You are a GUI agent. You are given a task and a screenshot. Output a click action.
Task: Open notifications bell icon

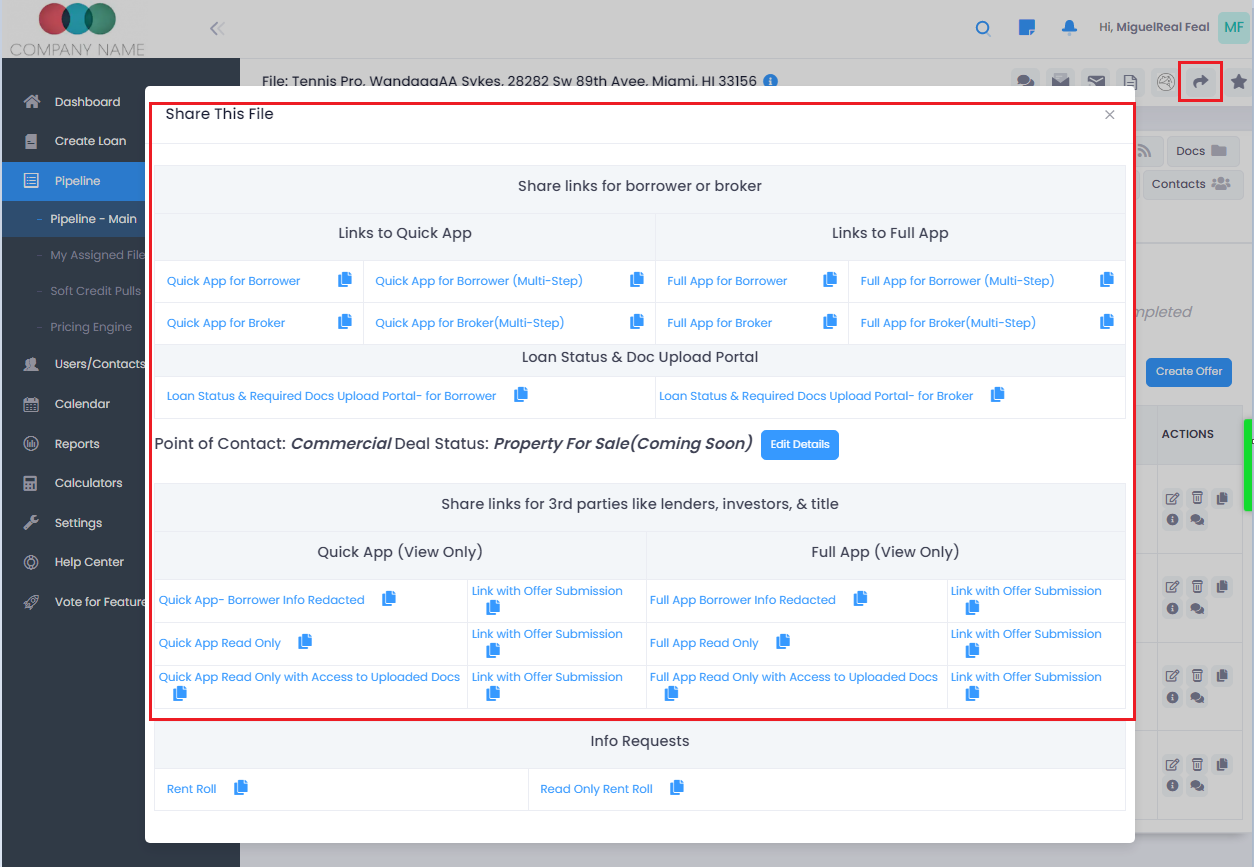tap(1070, 28)
